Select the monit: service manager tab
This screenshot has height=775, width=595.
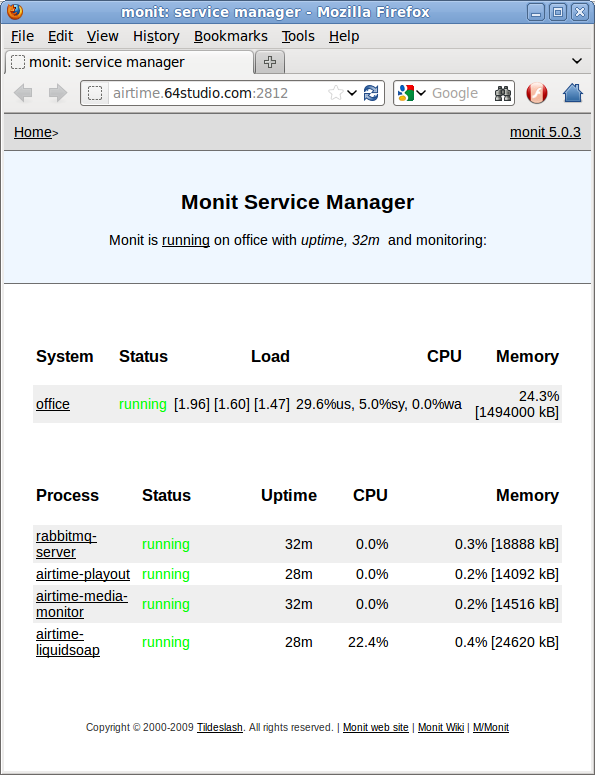click(x=129, y=62)
